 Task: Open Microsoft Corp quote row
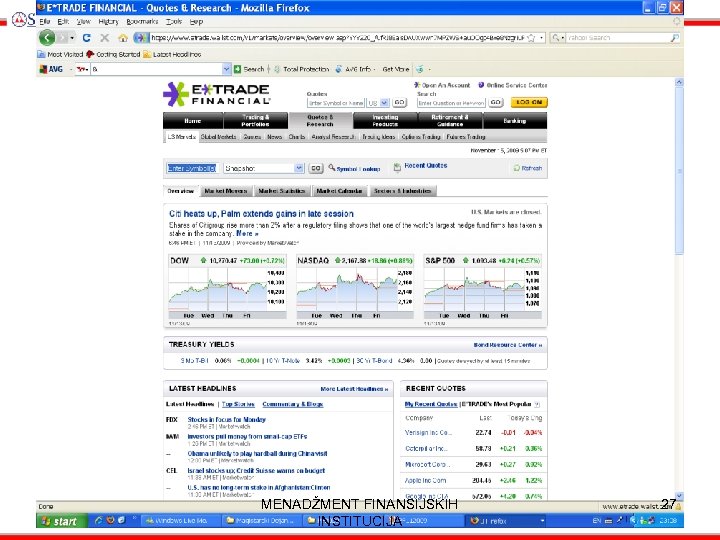pyautogui.click(x=473, y=464)
